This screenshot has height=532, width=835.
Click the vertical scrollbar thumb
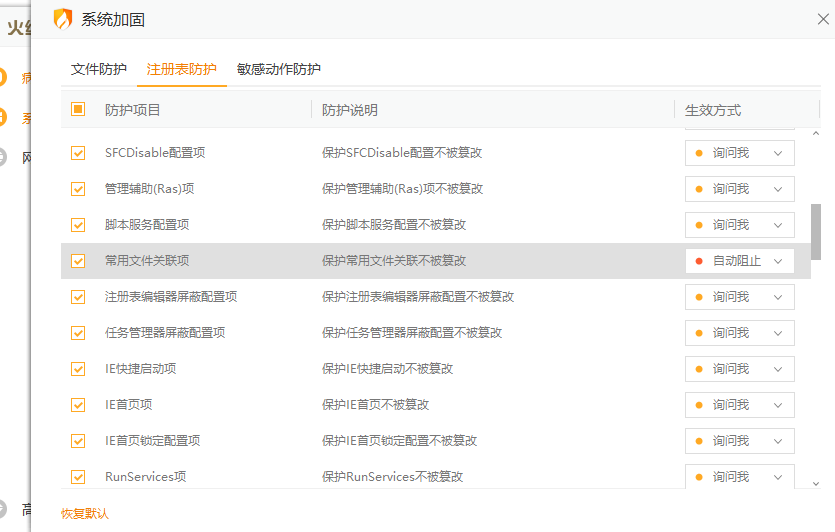pyautogui.click(x=816, y=232)
